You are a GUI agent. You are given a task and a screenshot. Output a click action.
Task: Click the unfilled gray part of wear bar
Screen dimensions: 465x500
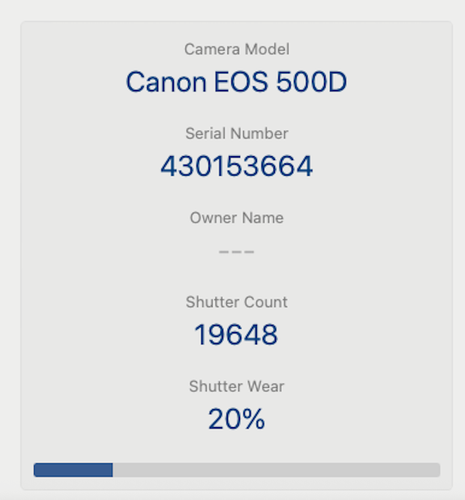click(x=277, y=470)
